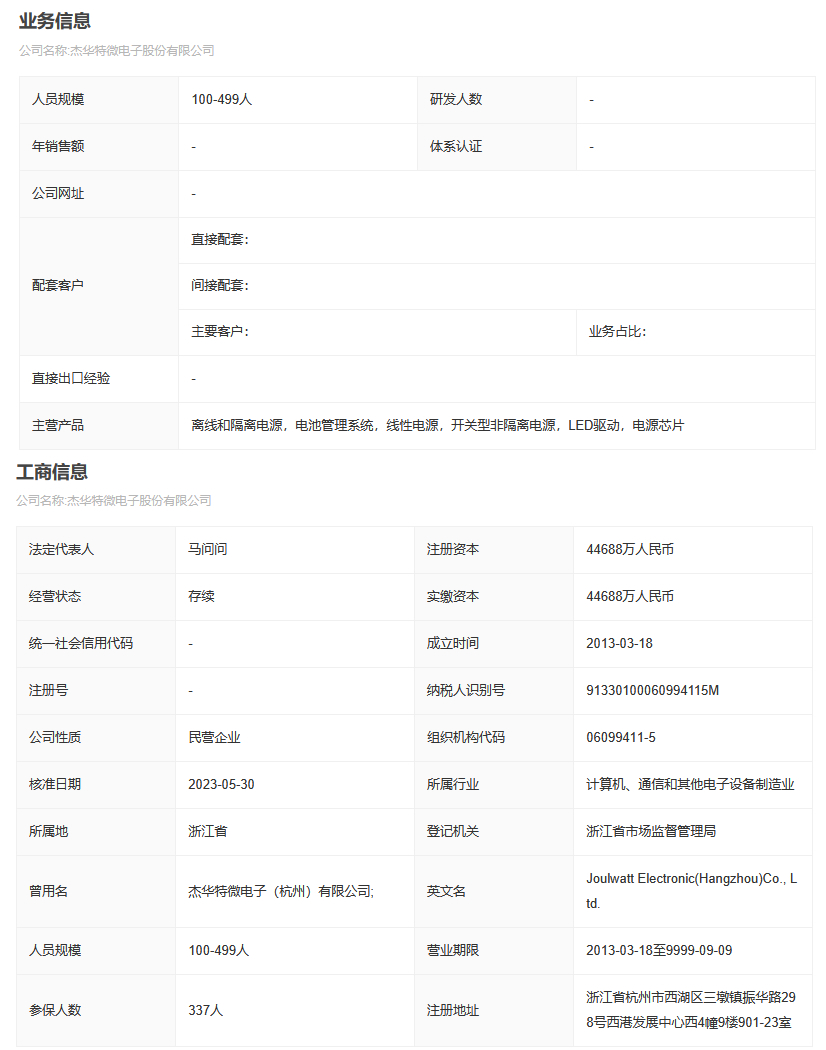
Task: Click the 存续 status value
Action: (201, 596)
